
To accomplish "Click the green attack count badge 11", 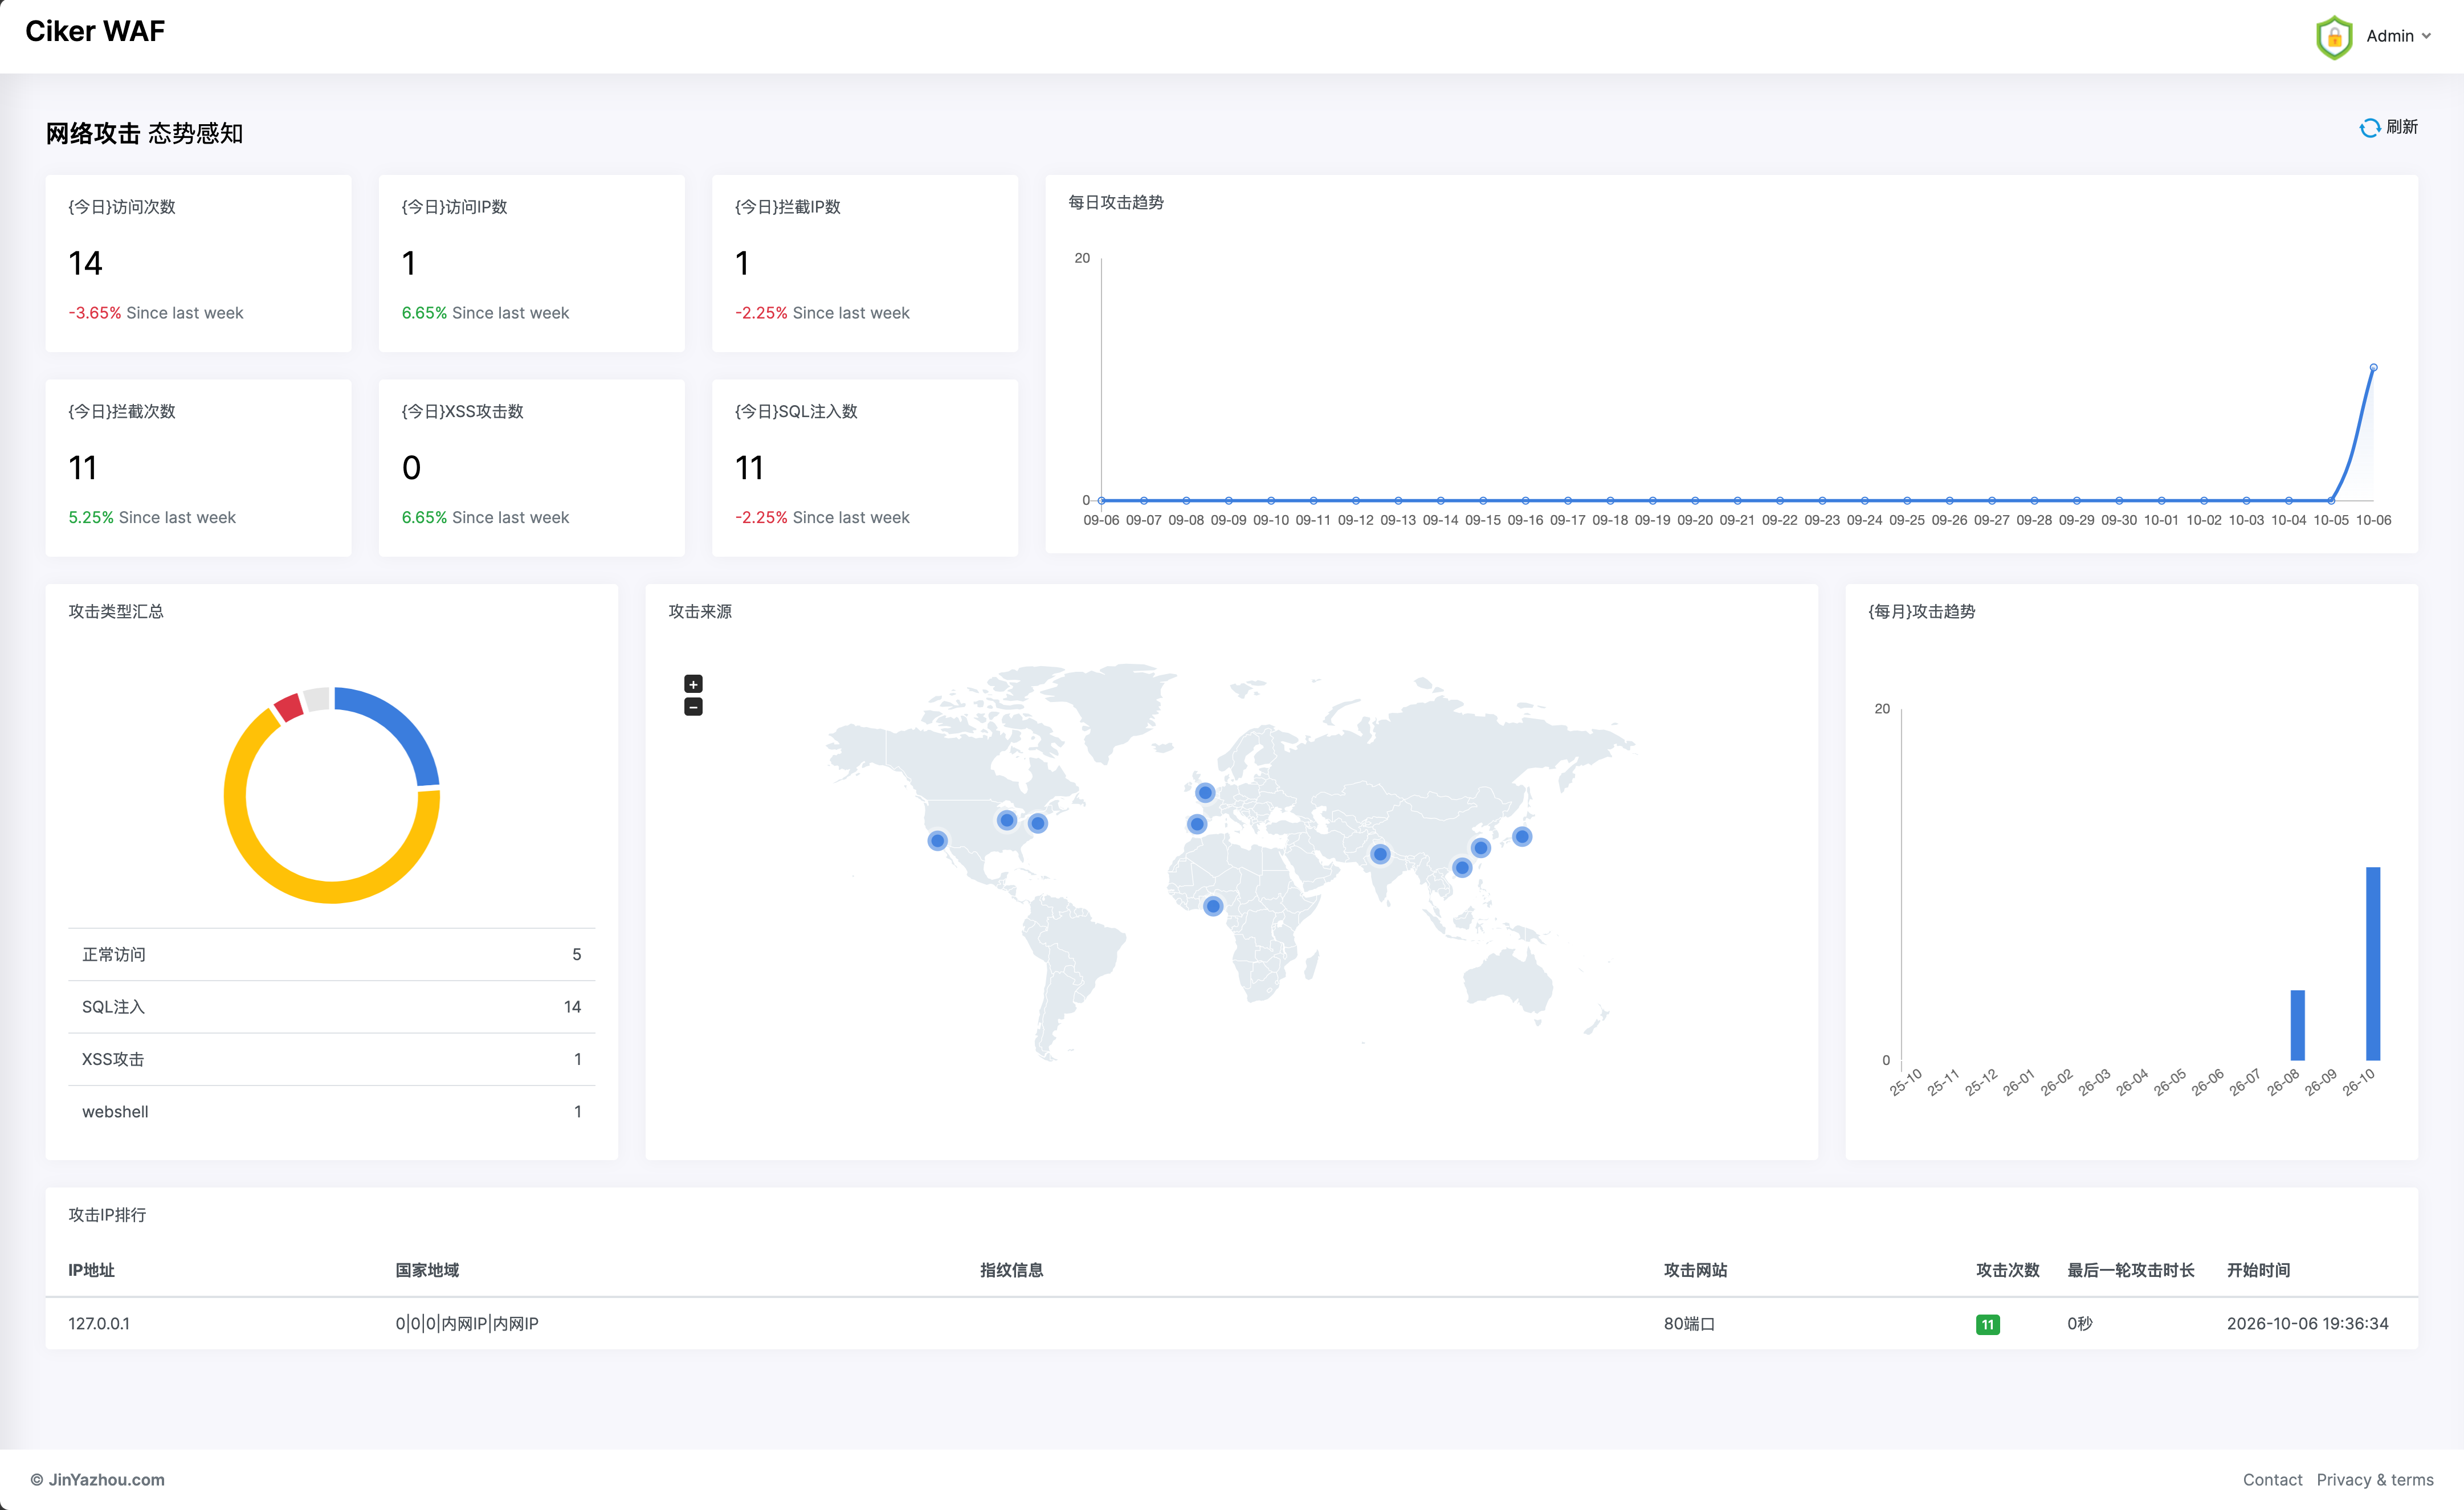I will pyautogui.click(x=1987, y=1324).
